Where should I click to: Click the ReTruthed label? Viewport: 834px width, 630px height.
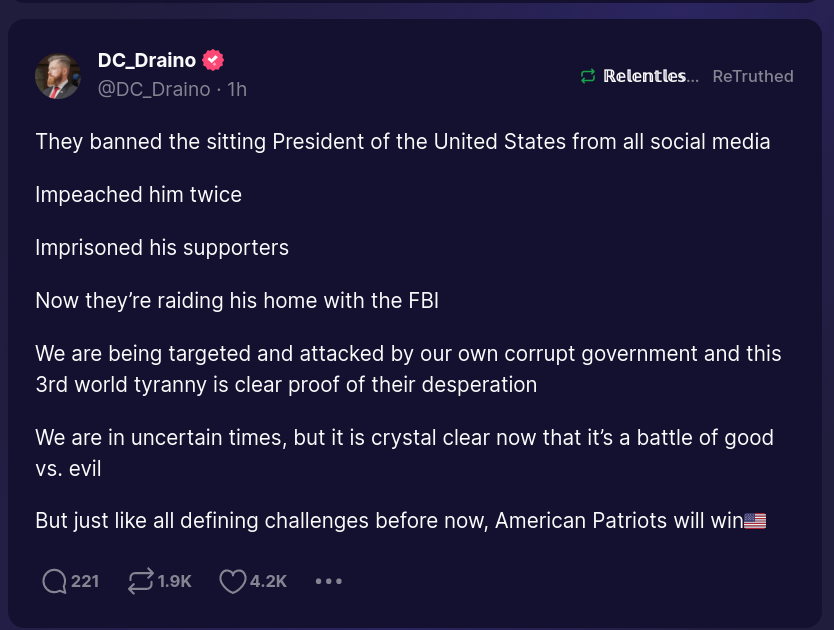pos(753,76)
